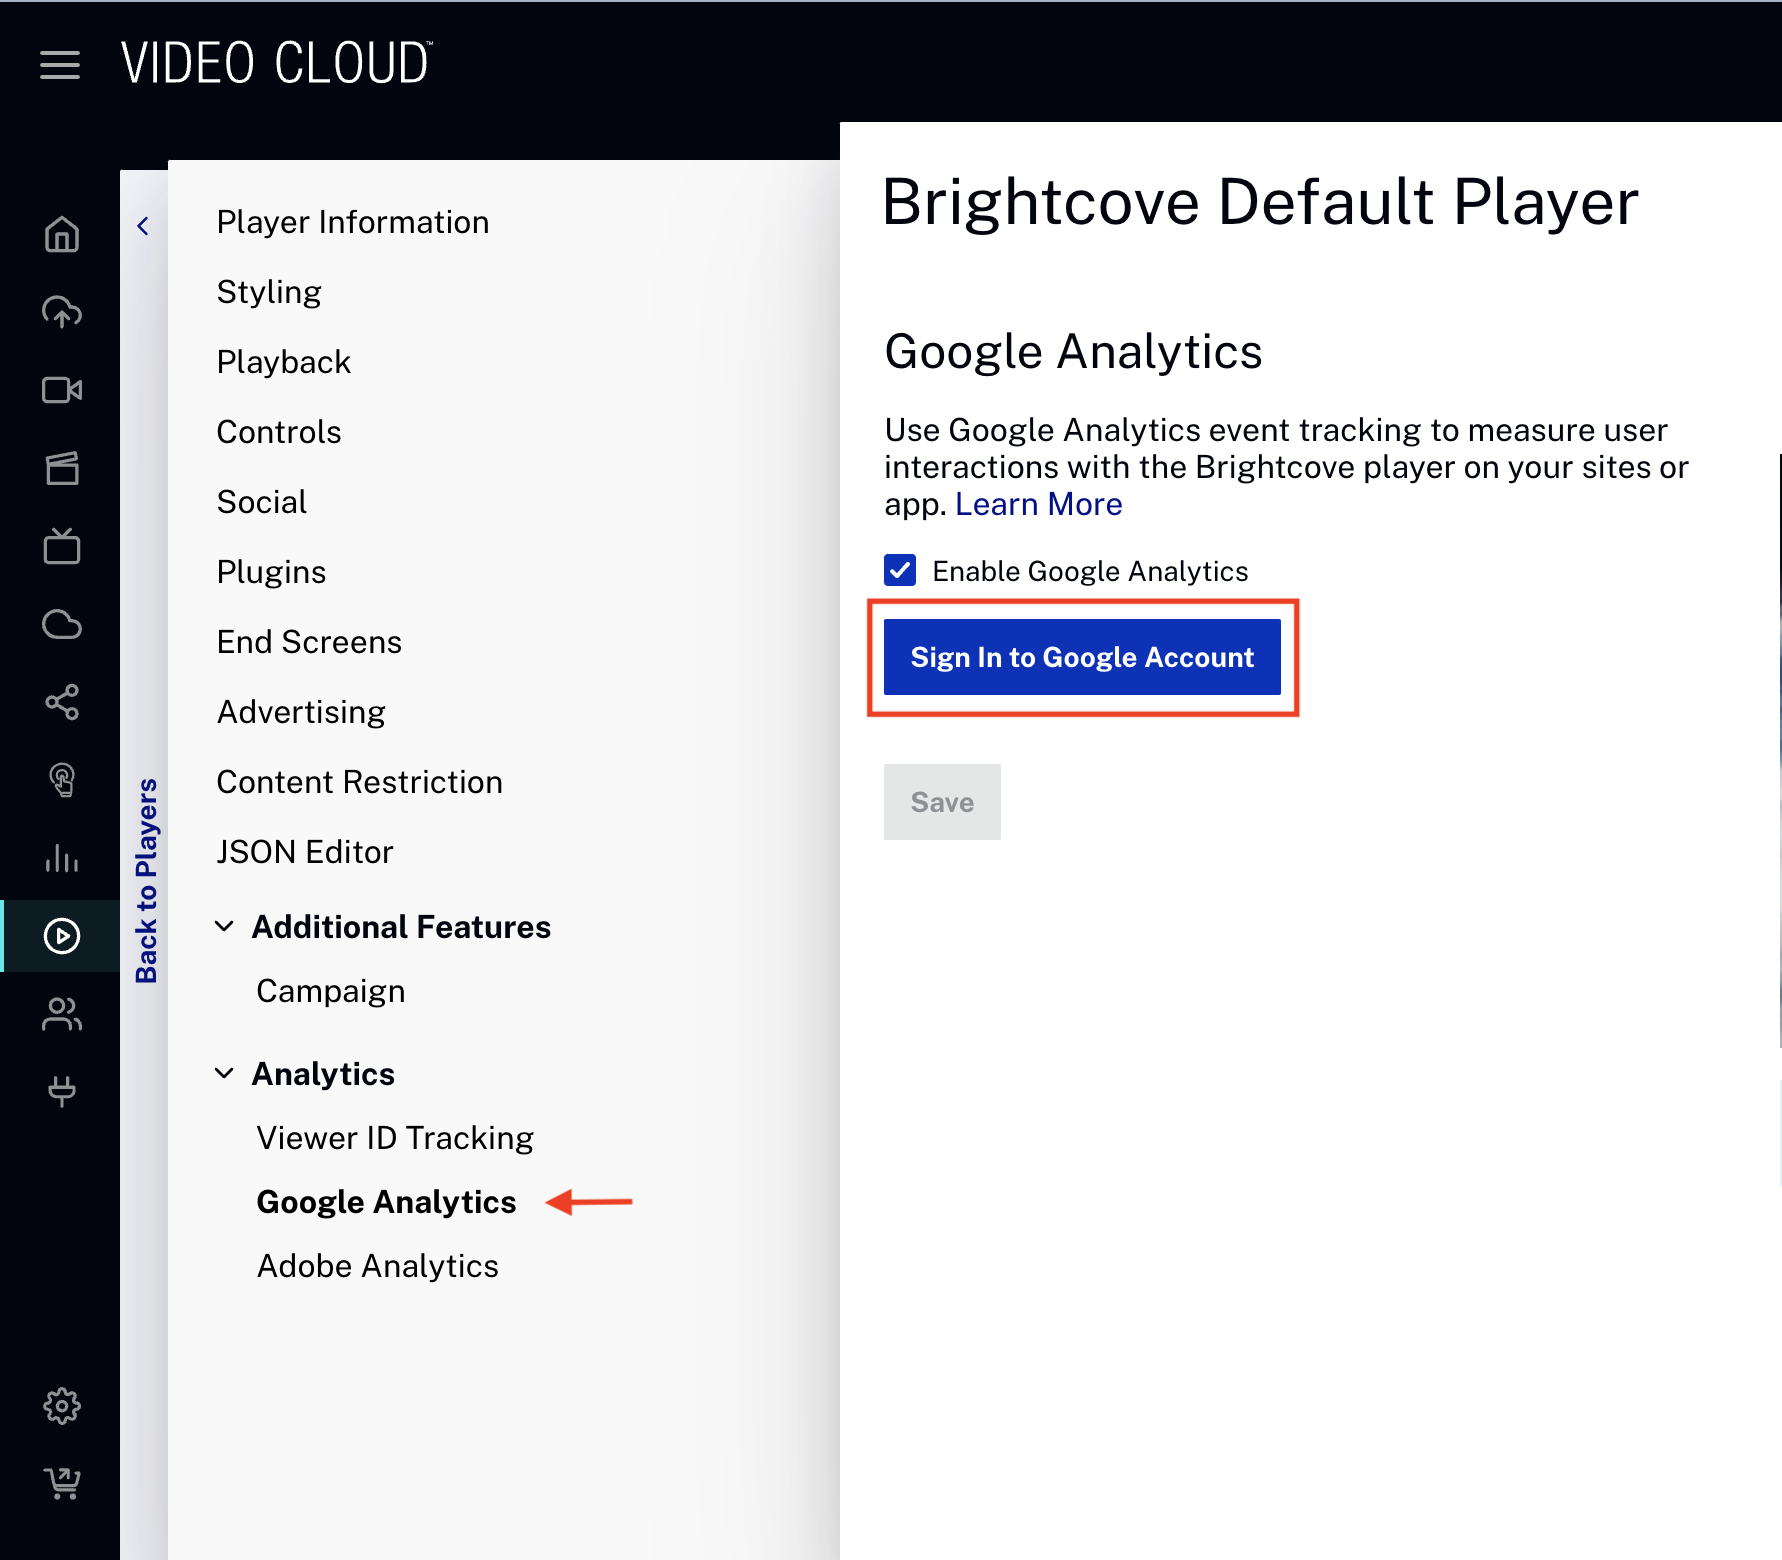
Task: Open the Viewer ID Tracking settings
Action: pyautogui.click(x=395, y=1137)
